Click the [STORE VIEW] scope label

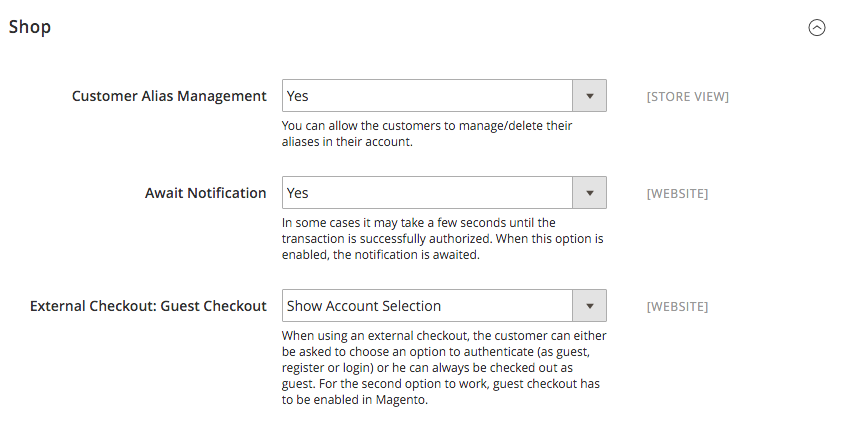click(x=687, y=97)
